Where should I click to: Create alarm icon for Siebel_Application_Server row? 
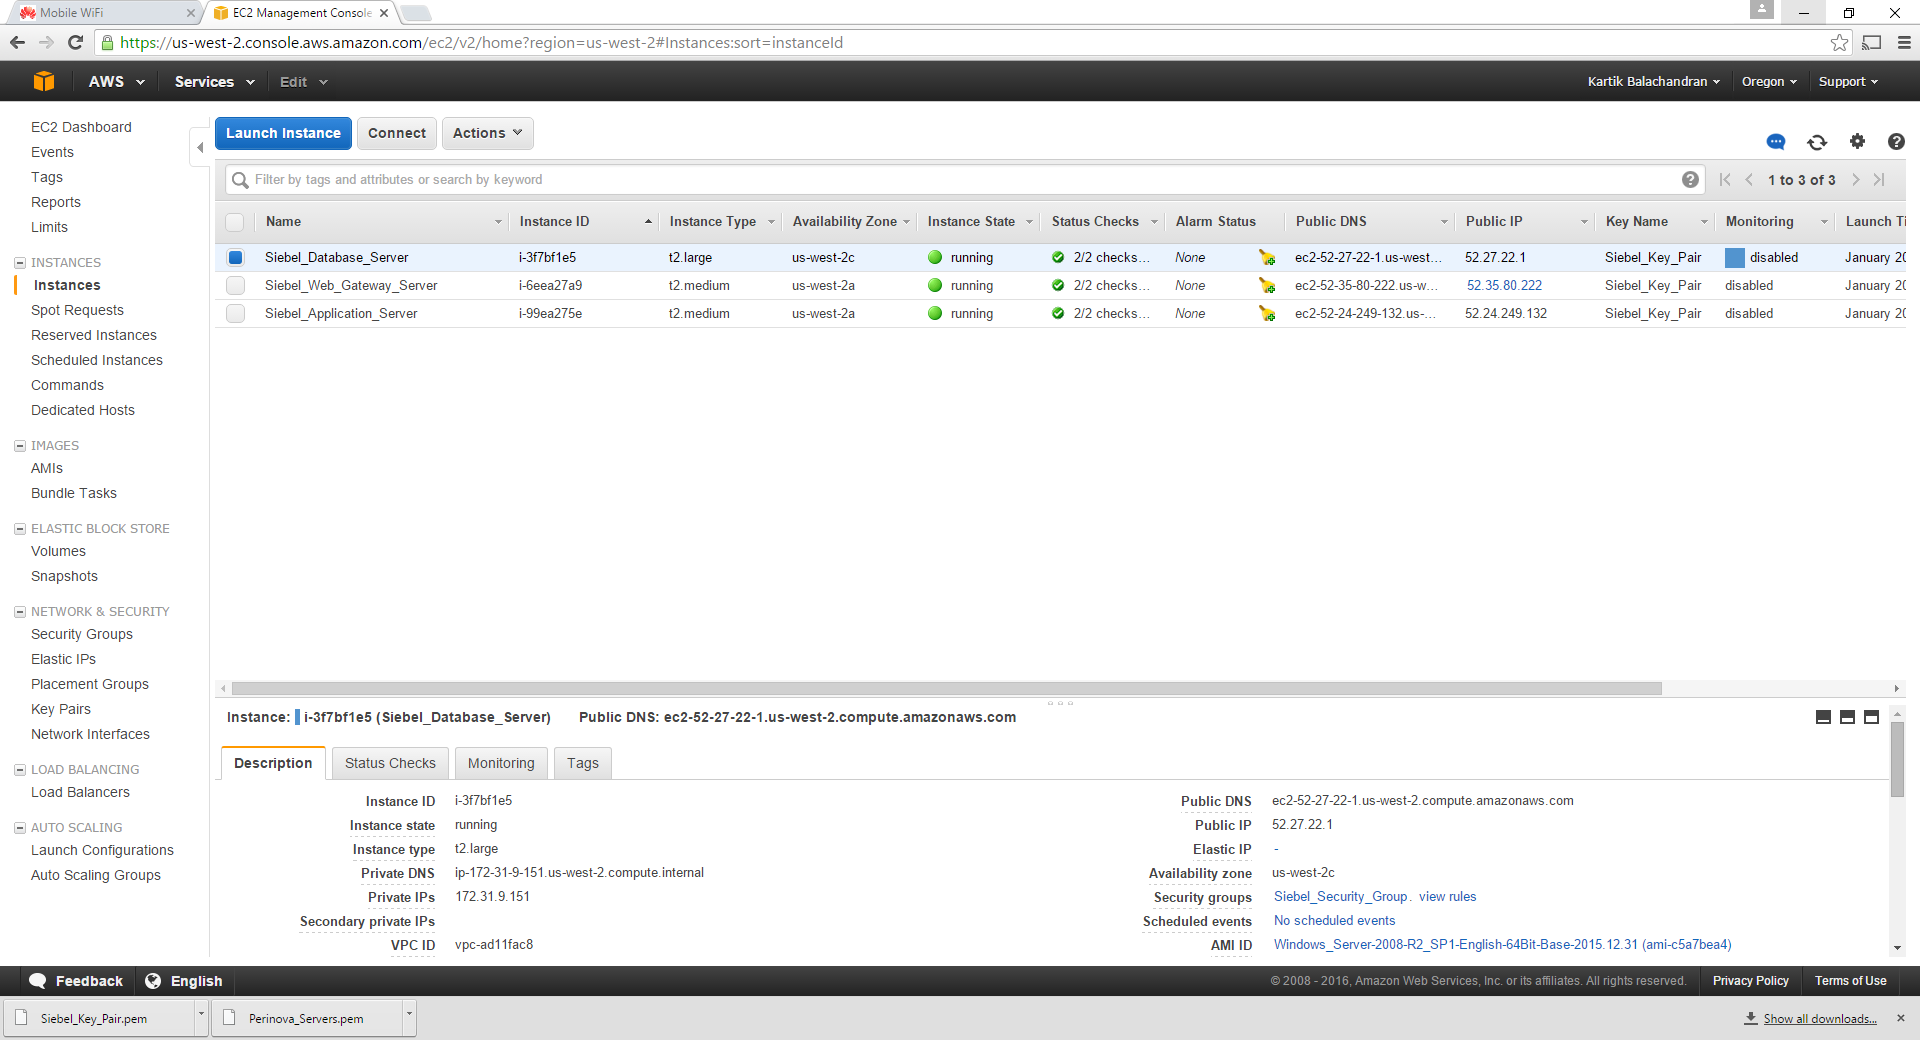click(1267, 314)
